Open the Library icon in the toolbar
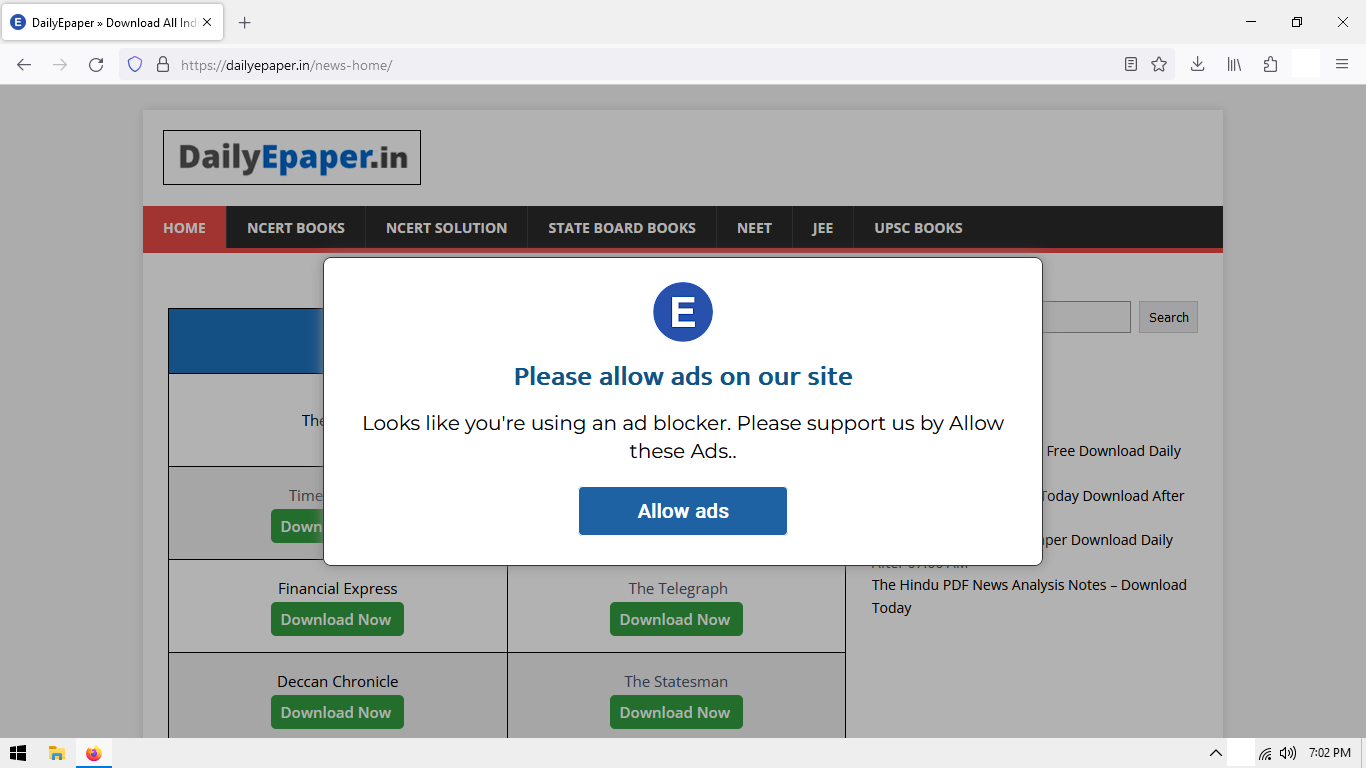 [x=1233, y=63]
